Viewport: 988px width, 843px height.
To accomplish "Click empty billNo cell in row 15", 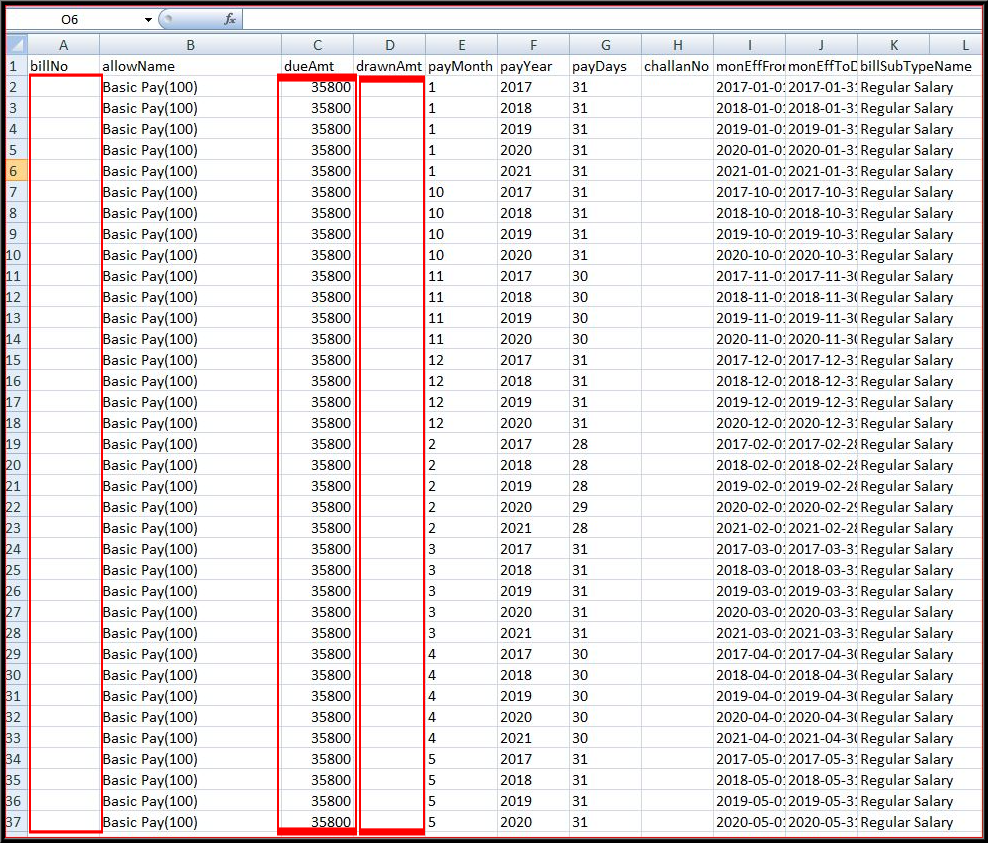I will tap(64, 360).
